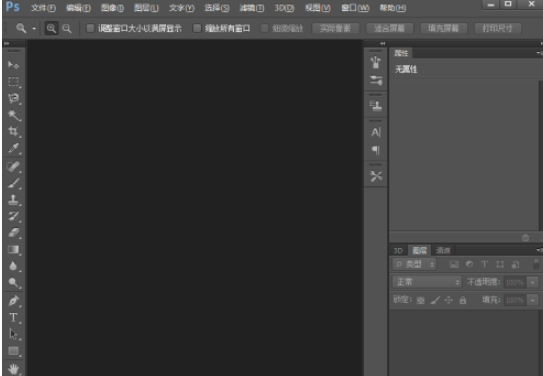The width and height of the screenshot is (543, 376).
Task: Select the Rectangular Marquee tool
Action: pos(13,81)
